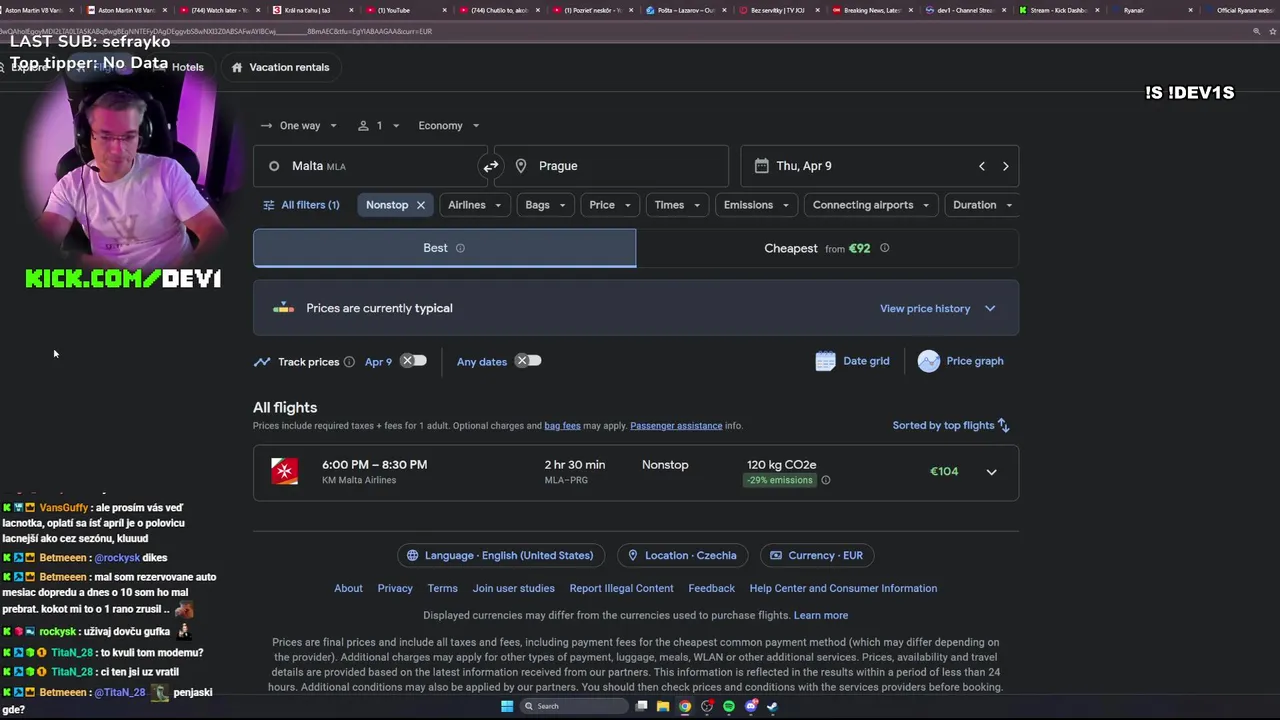This screenshot has width=1280, height=720.
Task: Switch to Vacation rentals tab
Action: [x=279, y=67]
